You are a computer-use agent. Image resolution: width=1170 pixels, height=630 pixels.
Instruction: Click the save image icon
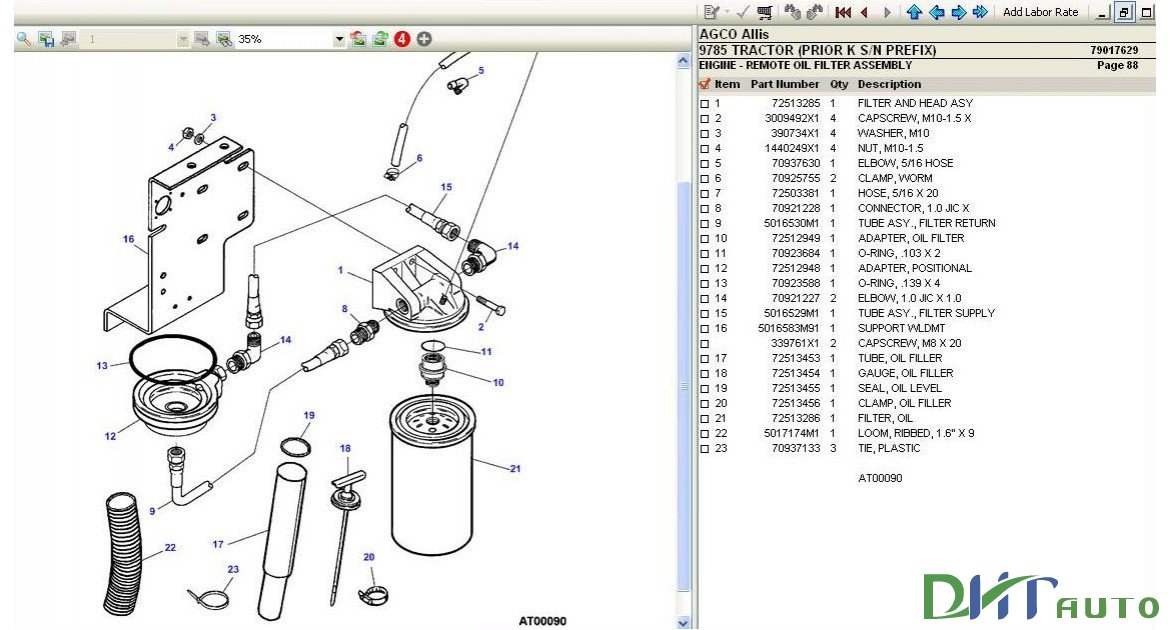(x=45, y=40)
